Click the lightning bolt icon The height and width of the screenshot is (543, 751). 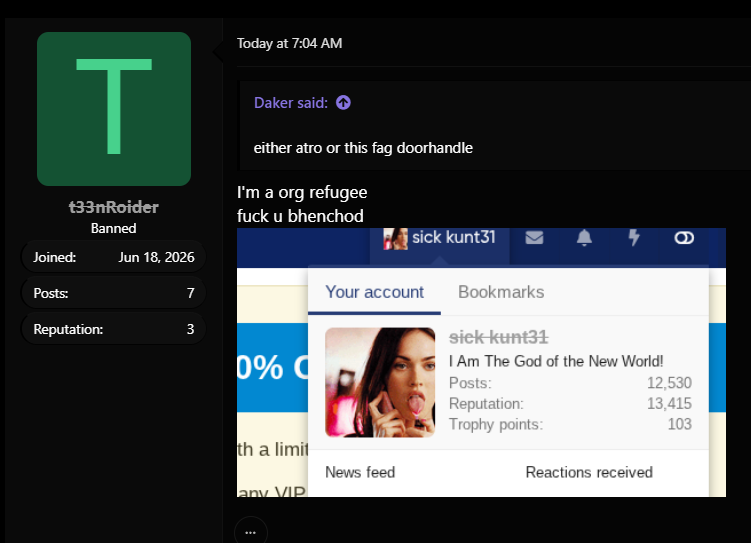click(x=634, y=238)
